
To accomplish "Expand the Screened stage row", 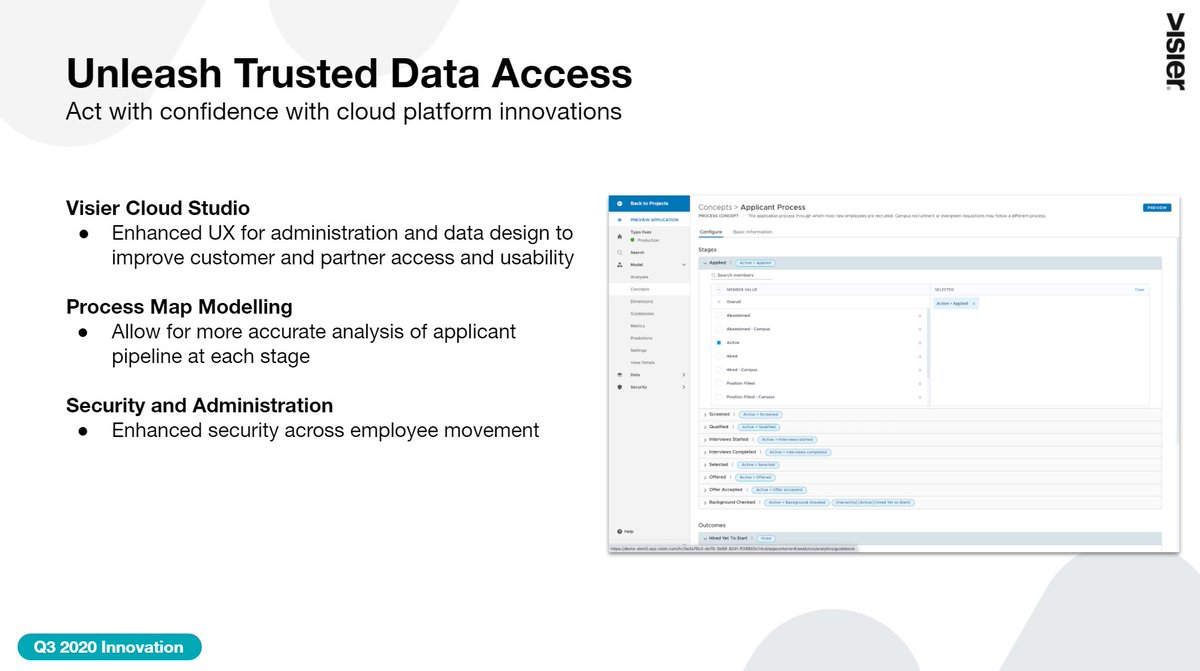I will [x=705, y=414].
